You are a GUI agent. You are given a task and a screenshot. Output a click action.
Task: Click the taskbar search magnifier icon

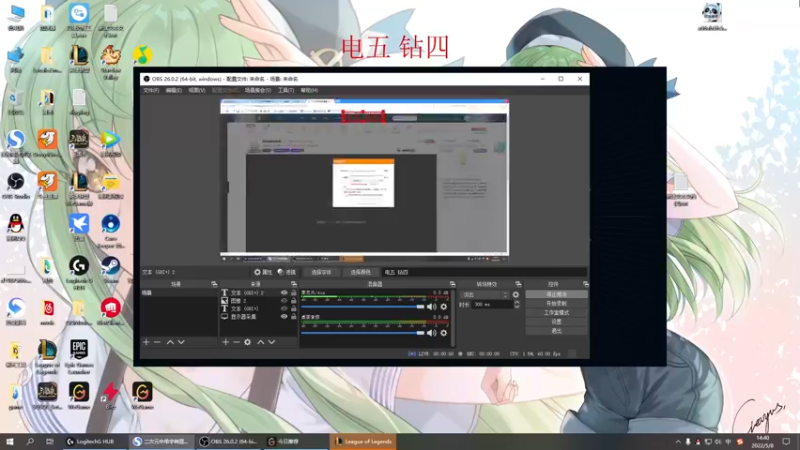tap(30, 442)
